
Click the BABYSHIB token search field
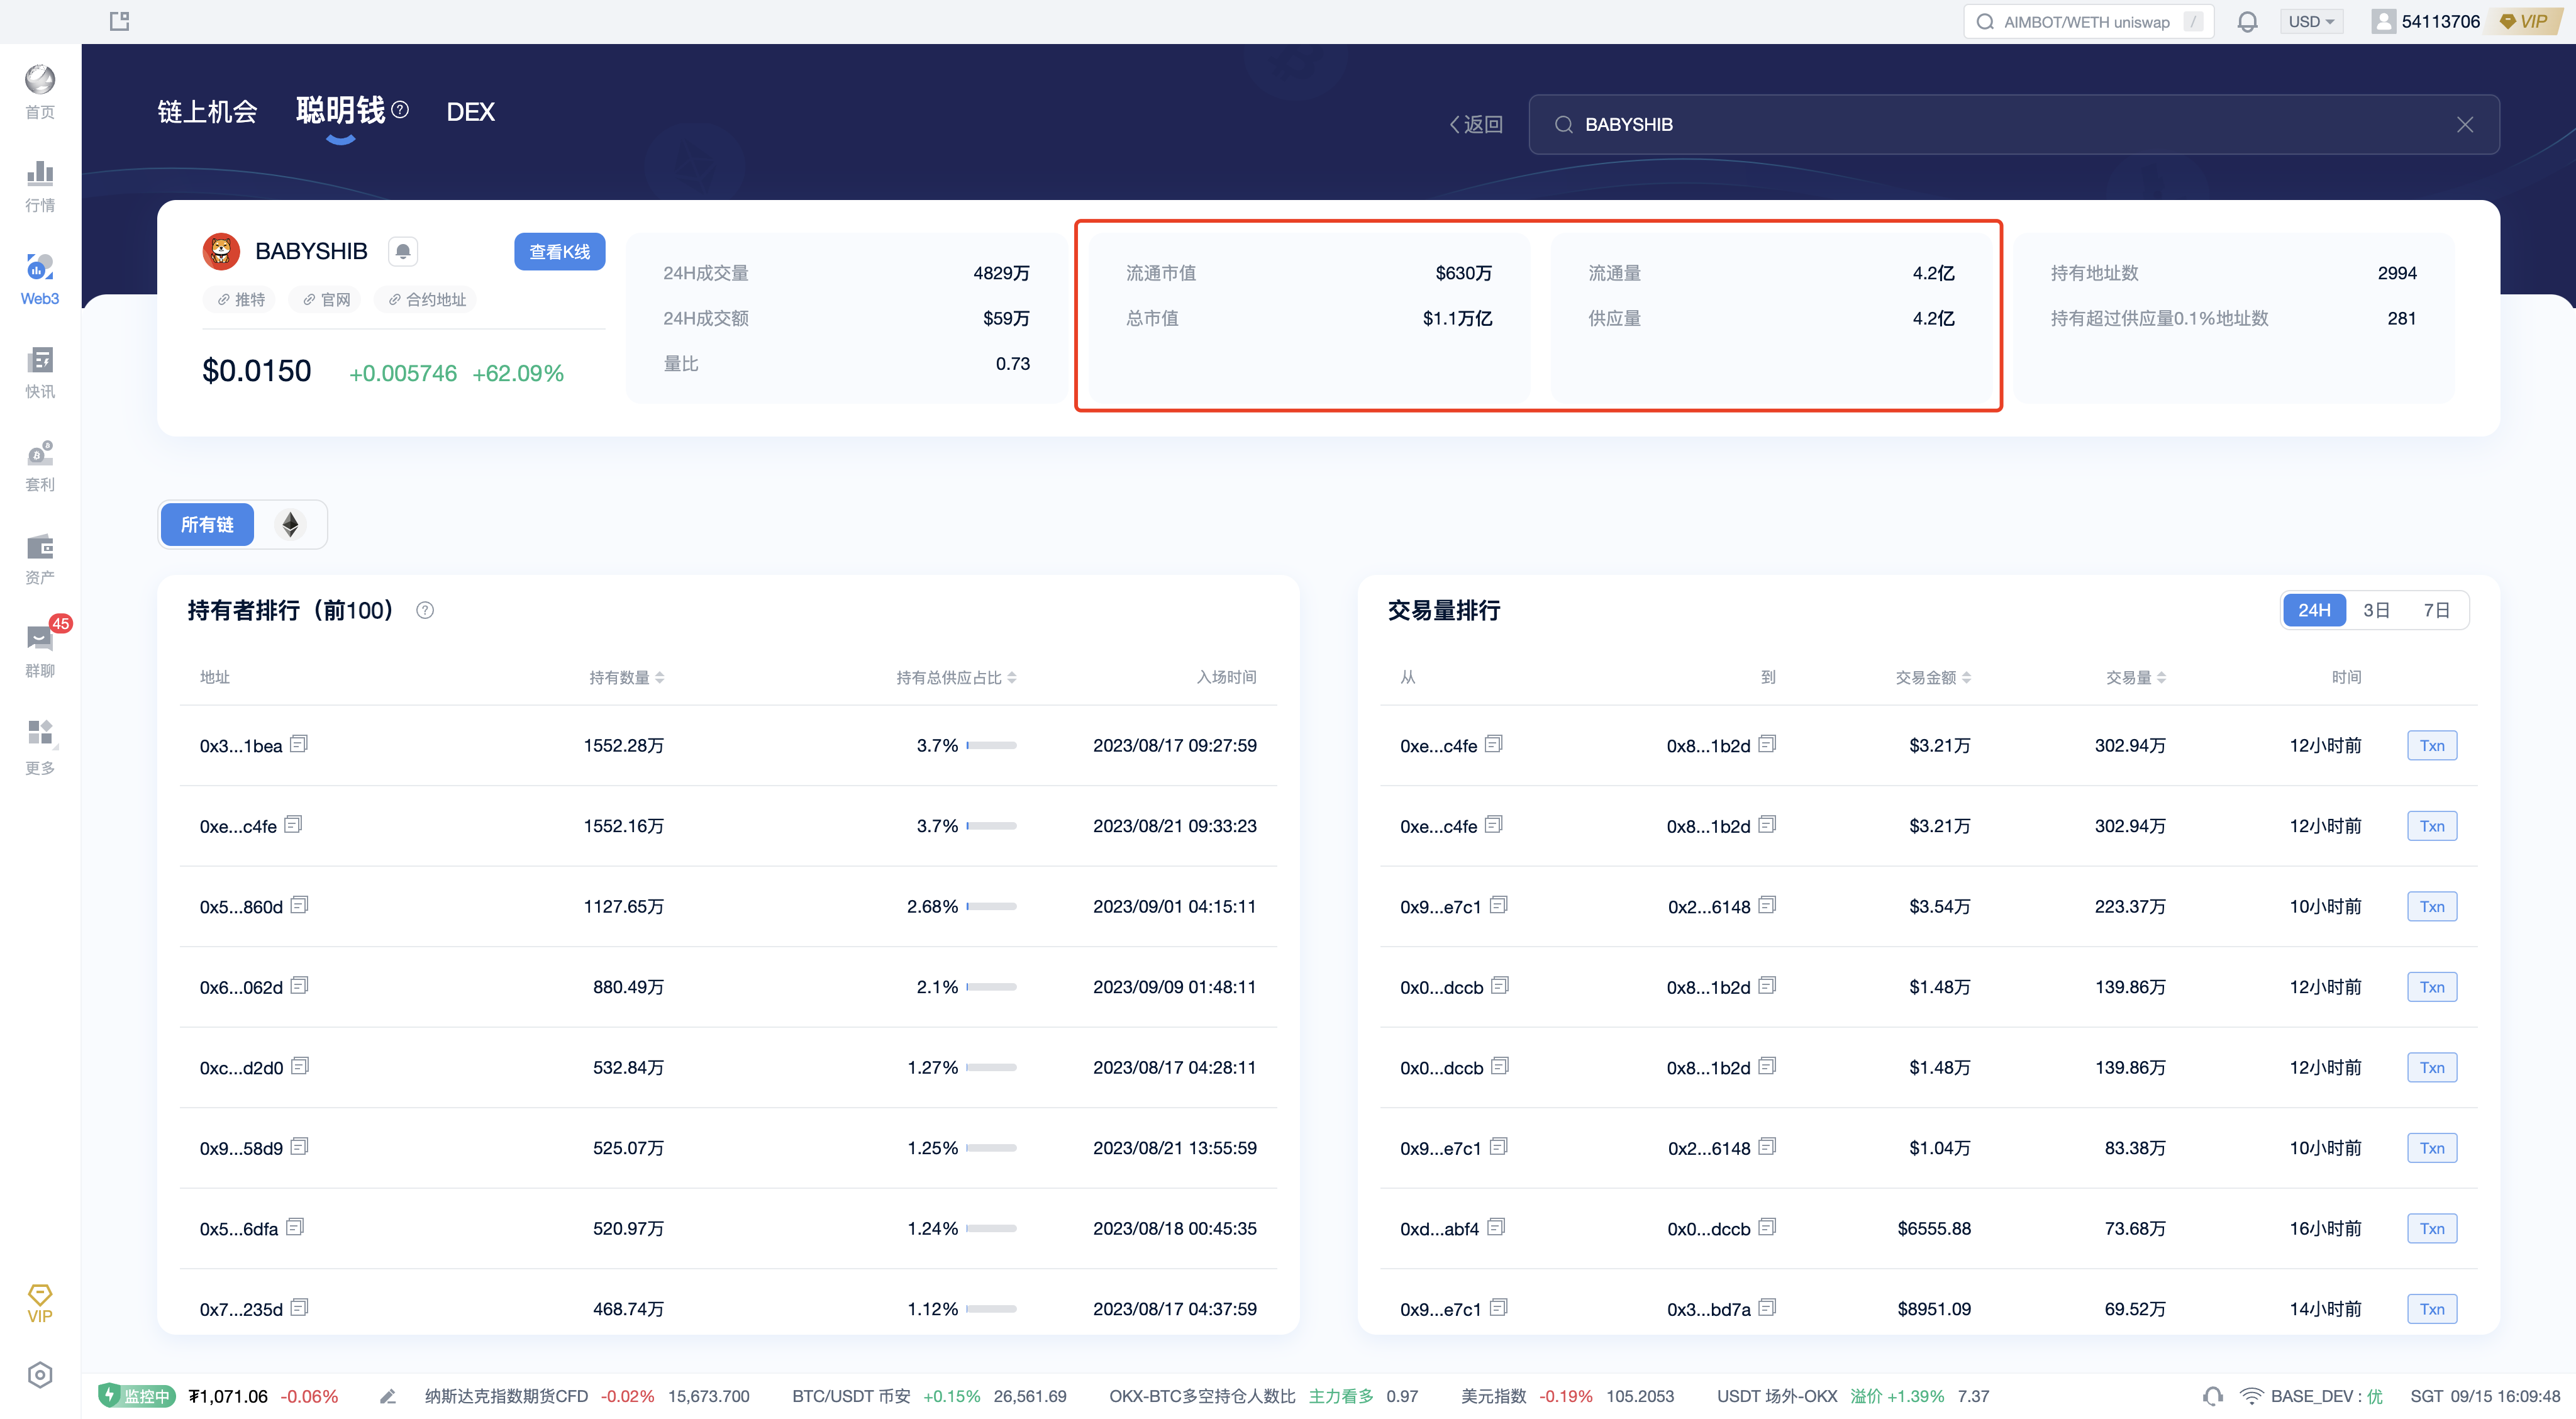[x=2013, y=124]
